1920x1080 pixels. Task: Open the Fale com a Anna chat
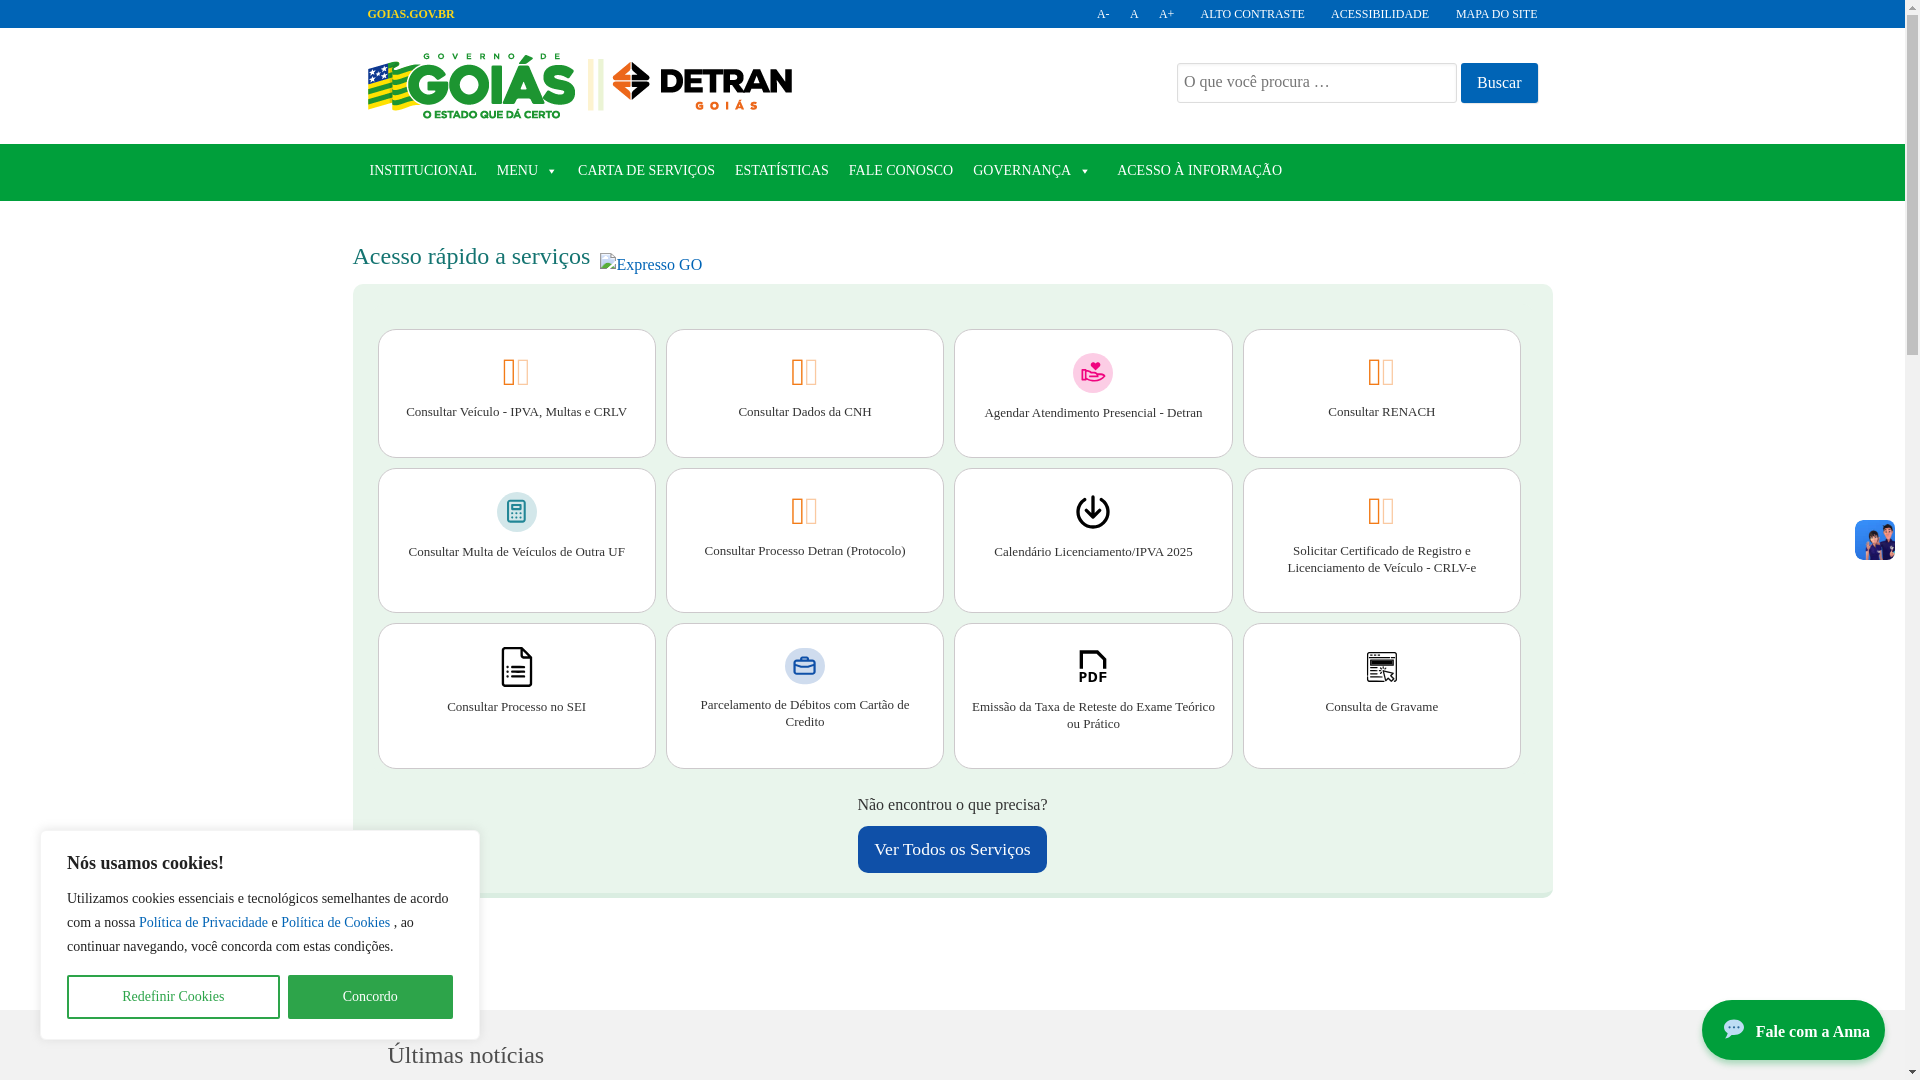pos(1792,1030)
